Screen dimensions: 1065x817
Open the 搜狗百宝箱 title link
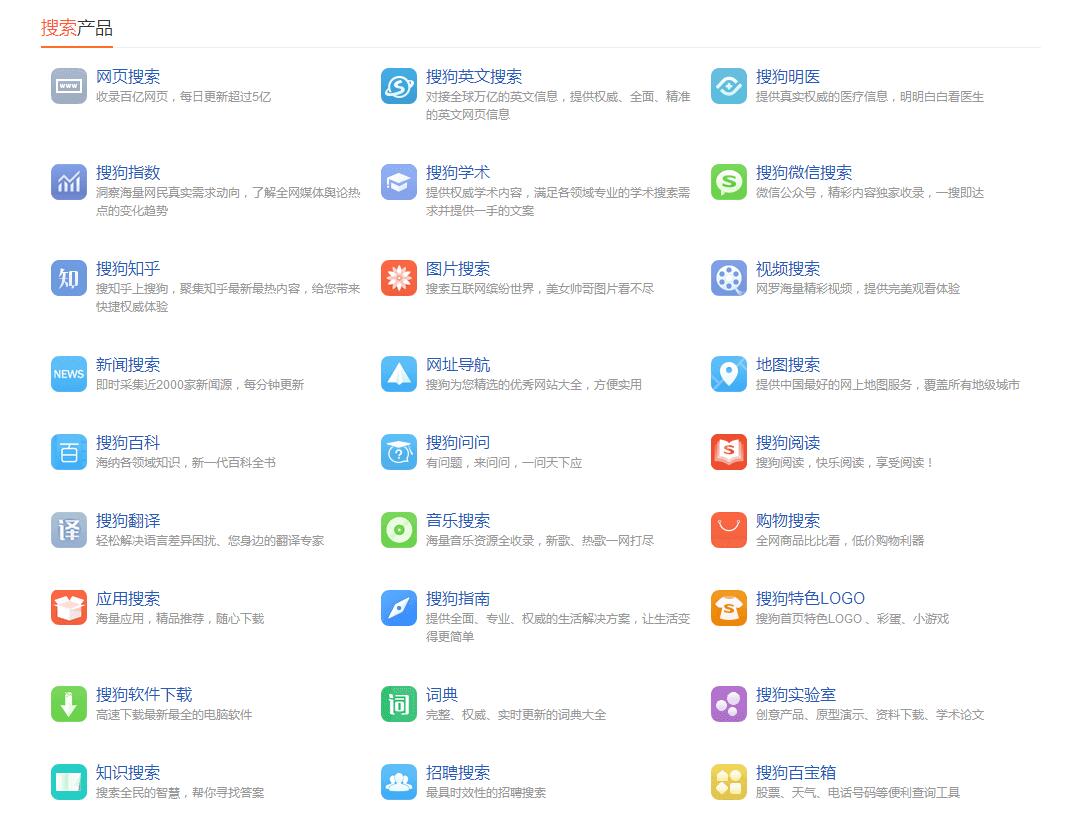796,772
